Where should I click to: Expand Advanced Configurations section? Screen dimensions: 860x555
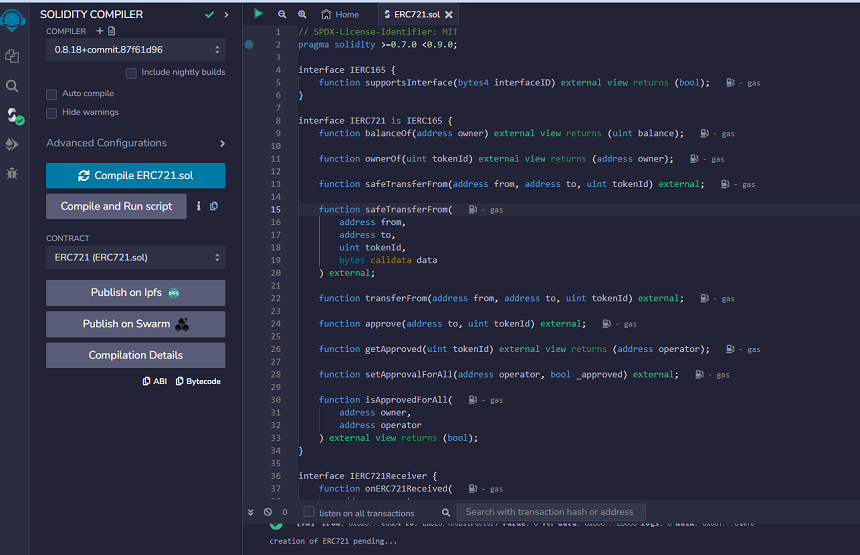point(135,143)
